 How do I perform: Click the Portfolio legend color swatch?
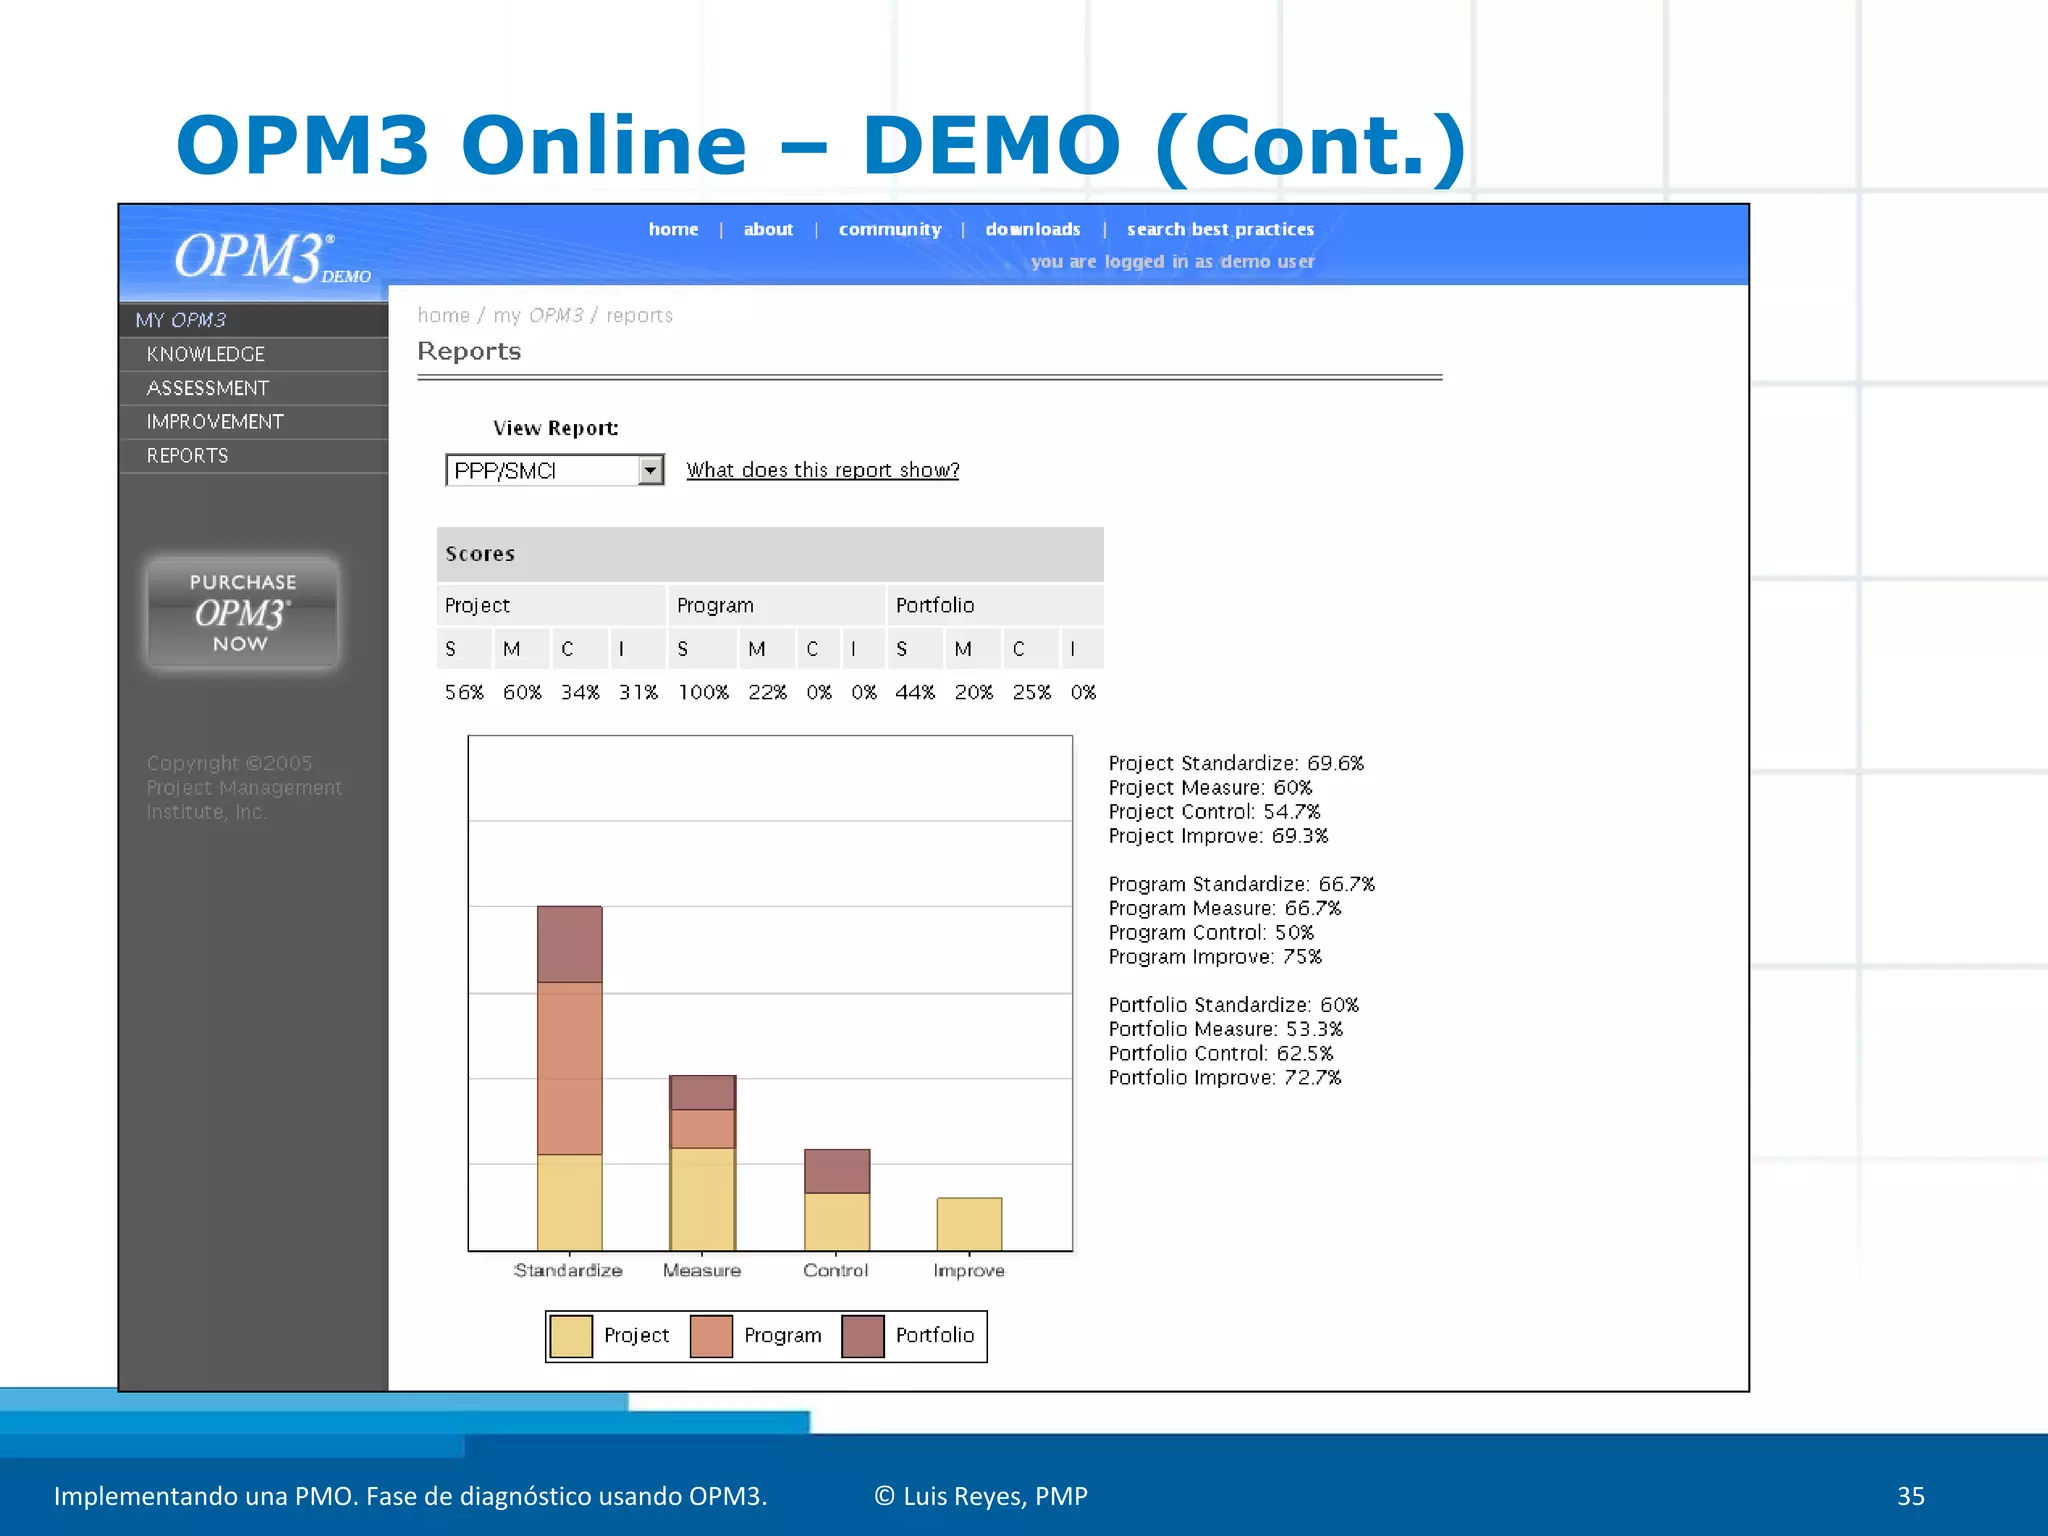[x=863, y=1336]
